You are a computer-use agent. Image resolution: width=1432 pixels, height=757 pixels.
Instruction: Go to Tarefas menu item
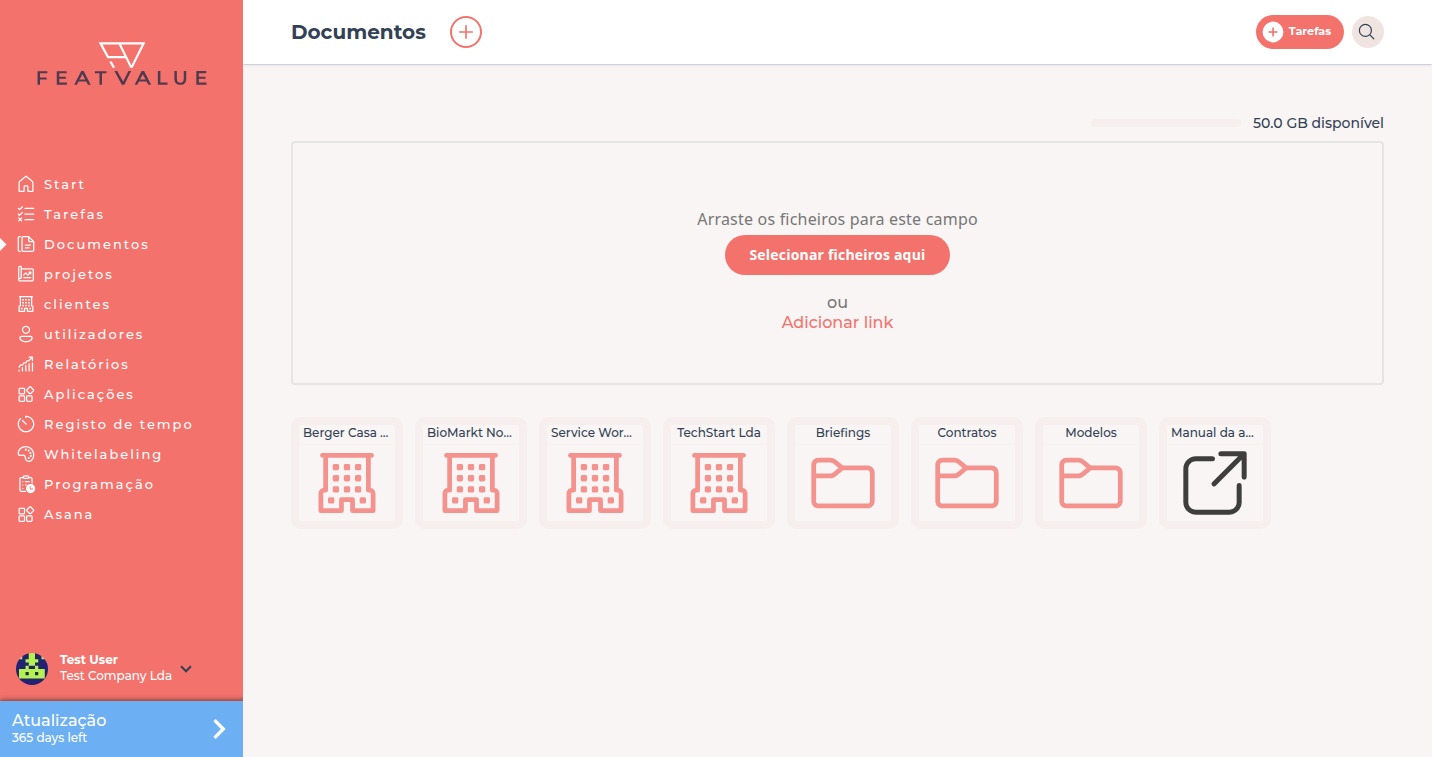pyautogui.click(x=74, y=214)
